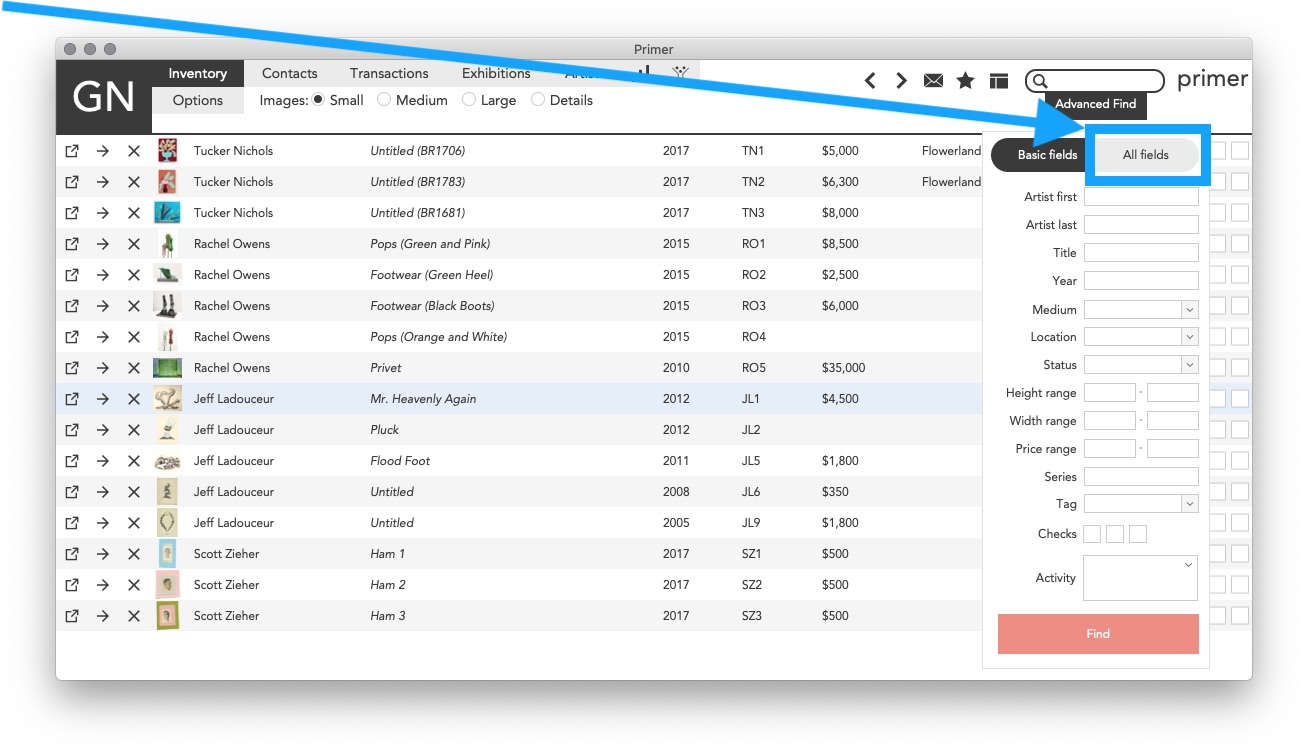Screen dimensions: 1308x754
Task: Click the Privet artwork thumbnail
Action: (x=167, y=367)
